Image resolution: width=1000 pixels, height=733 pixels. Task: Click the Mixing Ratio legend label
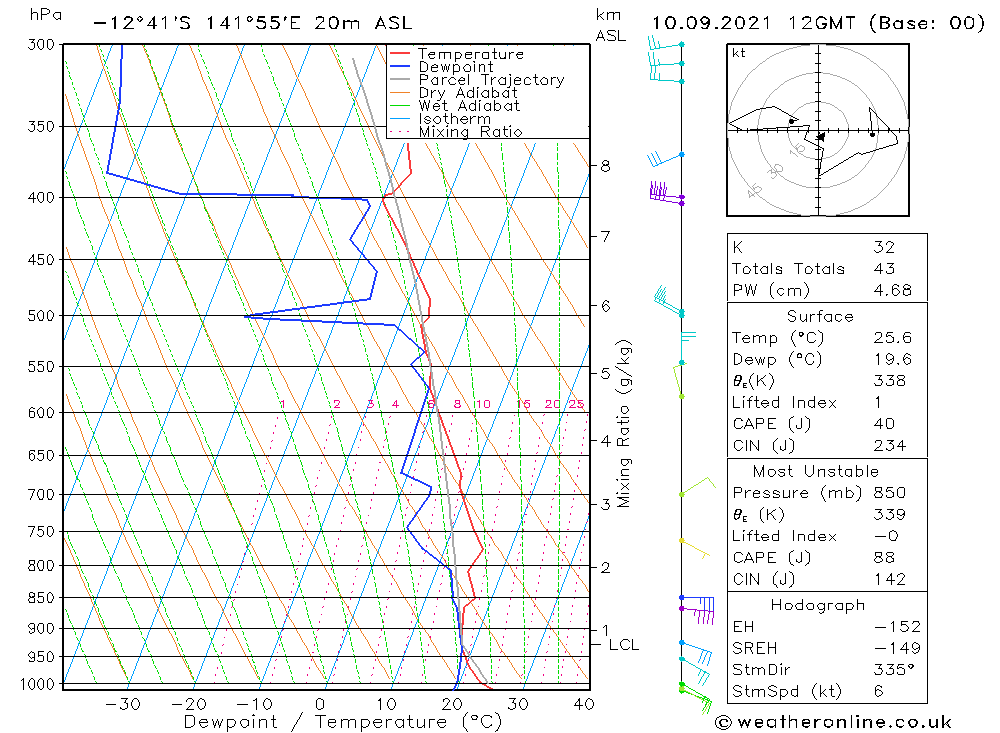[x=470, y=131]
